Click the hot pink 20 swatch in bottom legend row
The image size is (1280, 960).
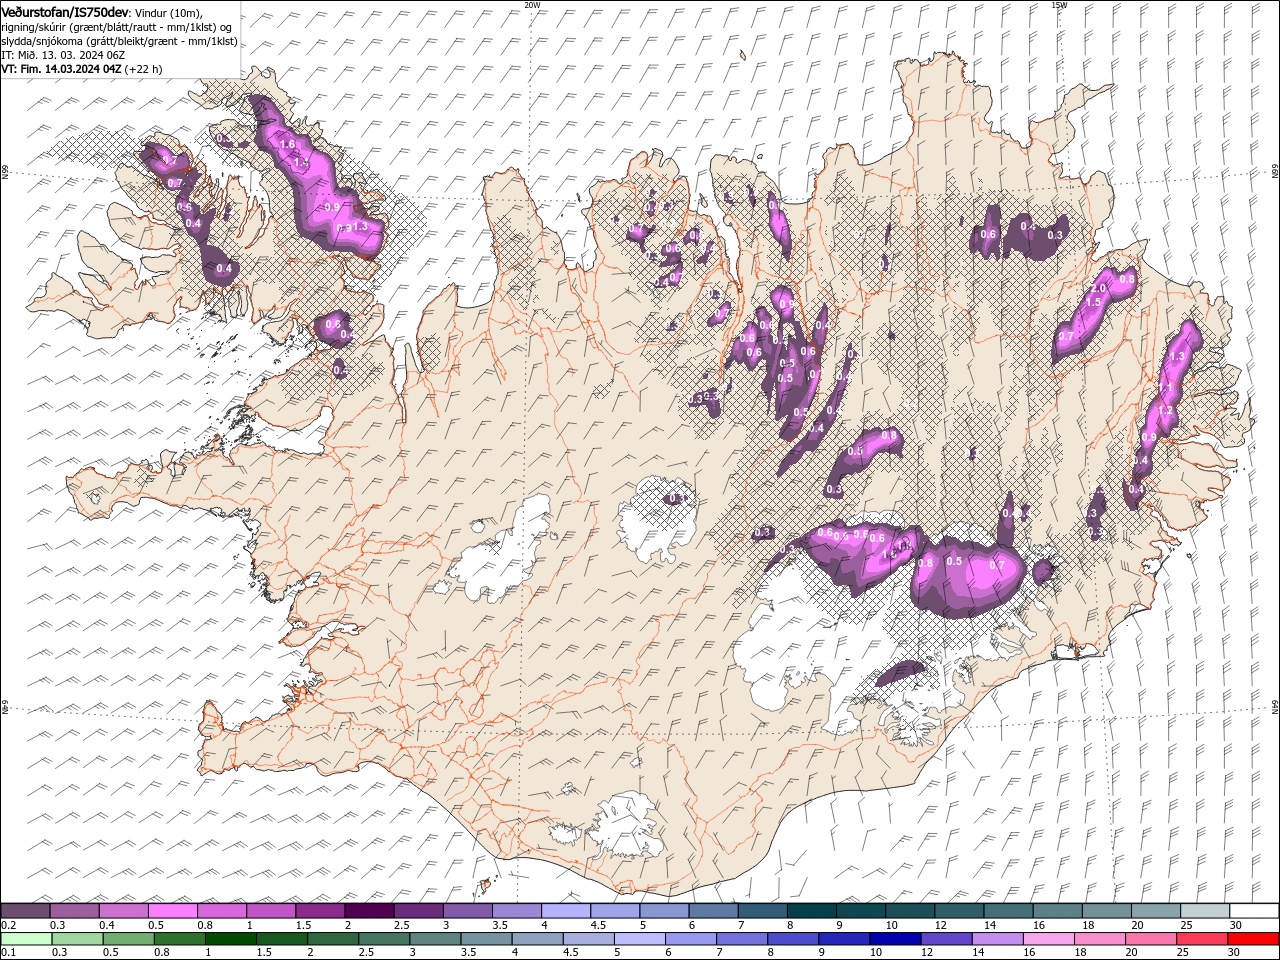(1150, 938)
